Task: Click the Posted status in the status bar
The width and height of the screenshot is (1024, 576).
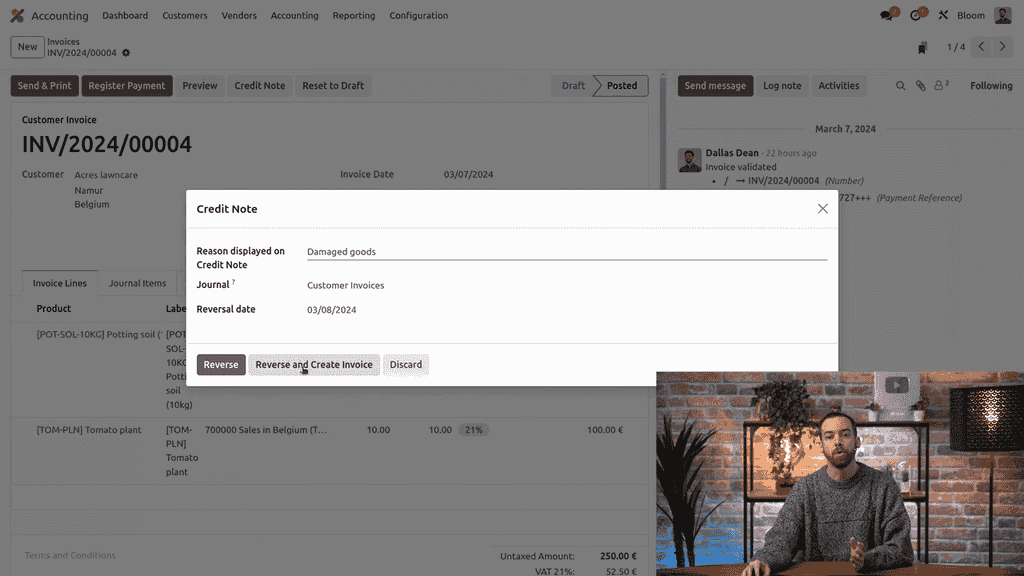Action: click(620, 85)
